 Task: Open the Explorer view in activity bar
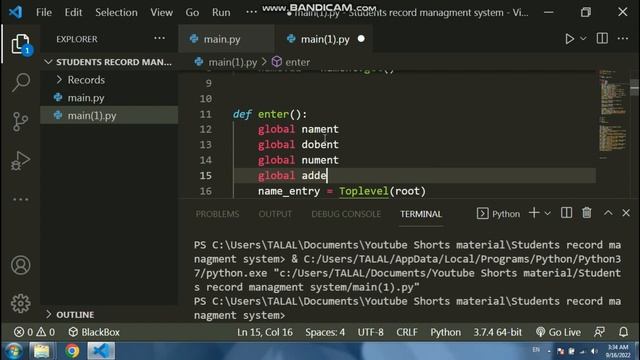(x=20, y=44)
